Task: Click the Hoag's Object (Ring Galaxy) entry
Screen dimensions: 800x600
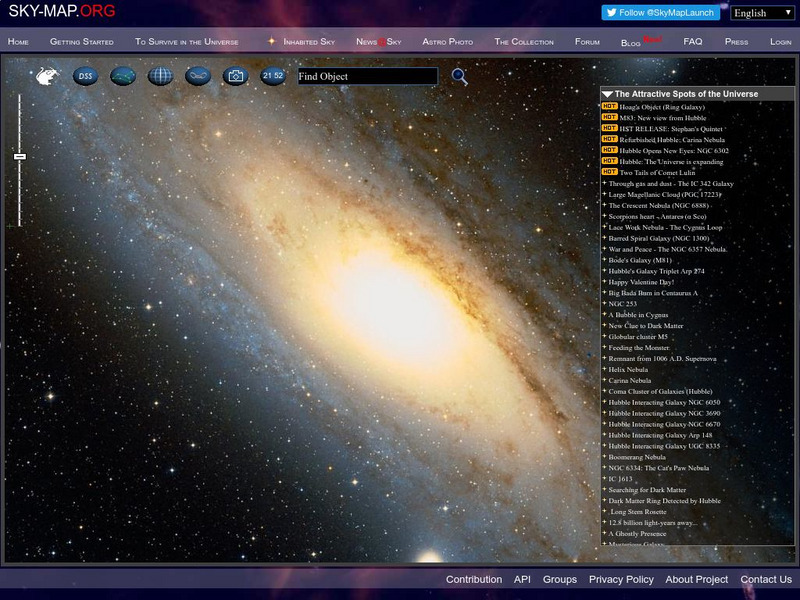Action: pyautogui.click(x=665, y=107)
